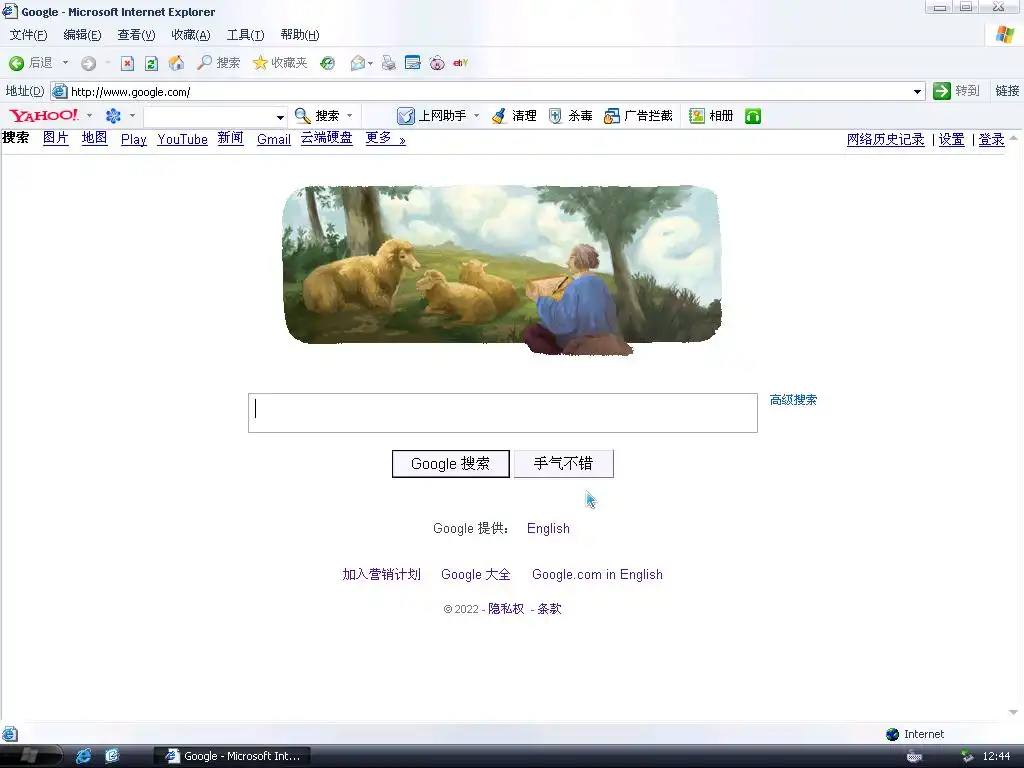Click the Edit page icon in toolbar
The height and width of the screenshot is (768, 1024).
pos(413,63)
